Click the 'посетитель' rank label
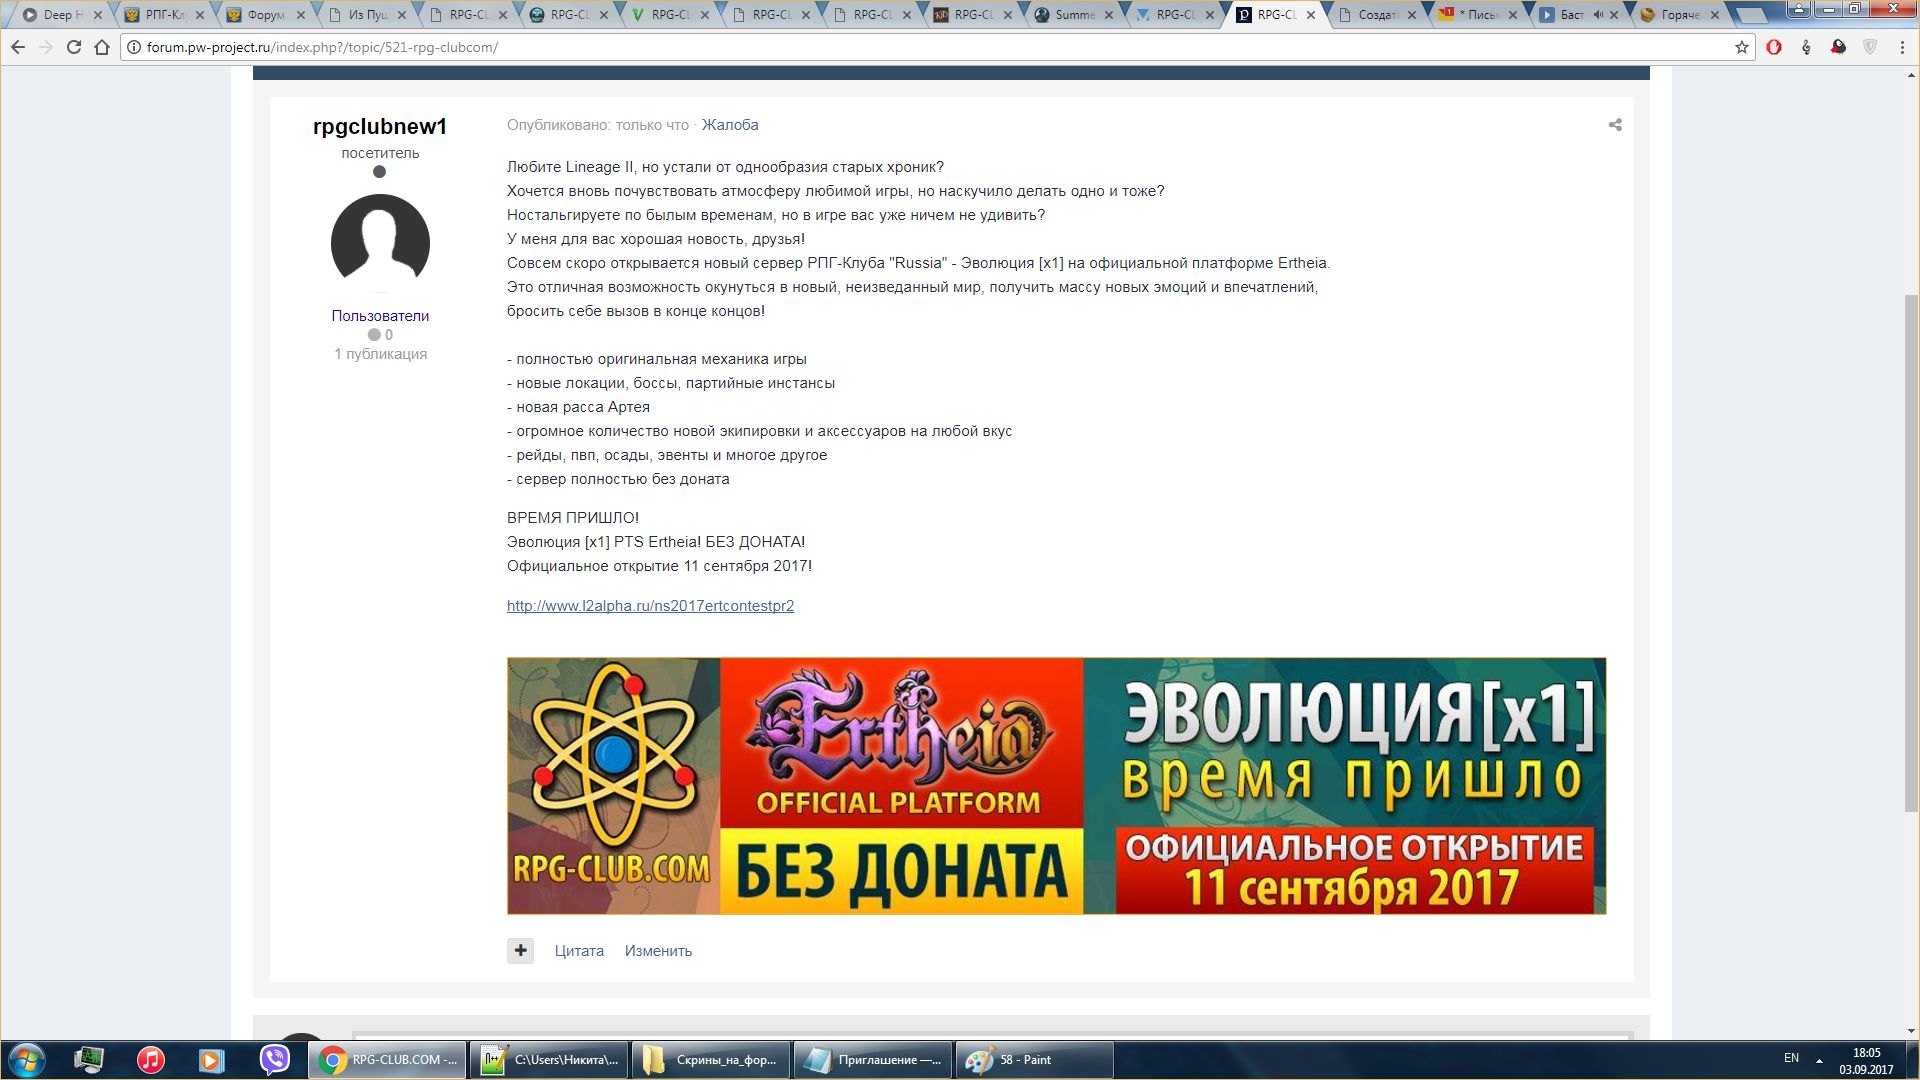This screenshot has width=1920, height=1080. tap(380, 153)
